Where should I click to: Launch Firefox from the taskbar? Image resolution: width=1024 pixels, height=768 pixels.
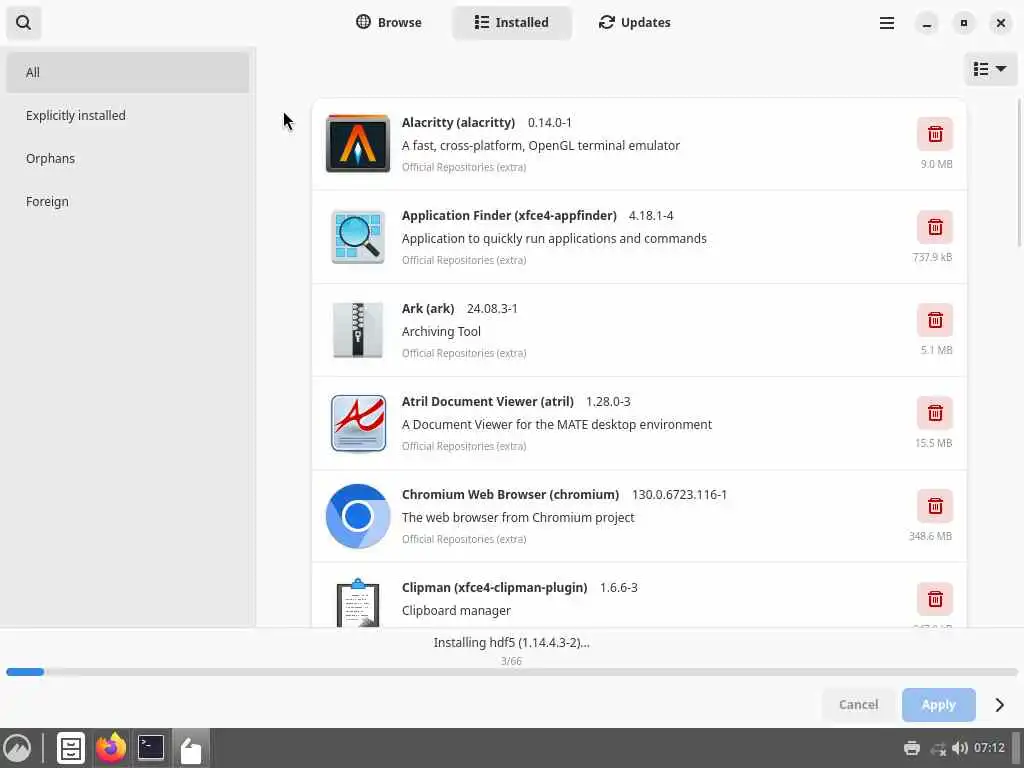coord(110,748)
